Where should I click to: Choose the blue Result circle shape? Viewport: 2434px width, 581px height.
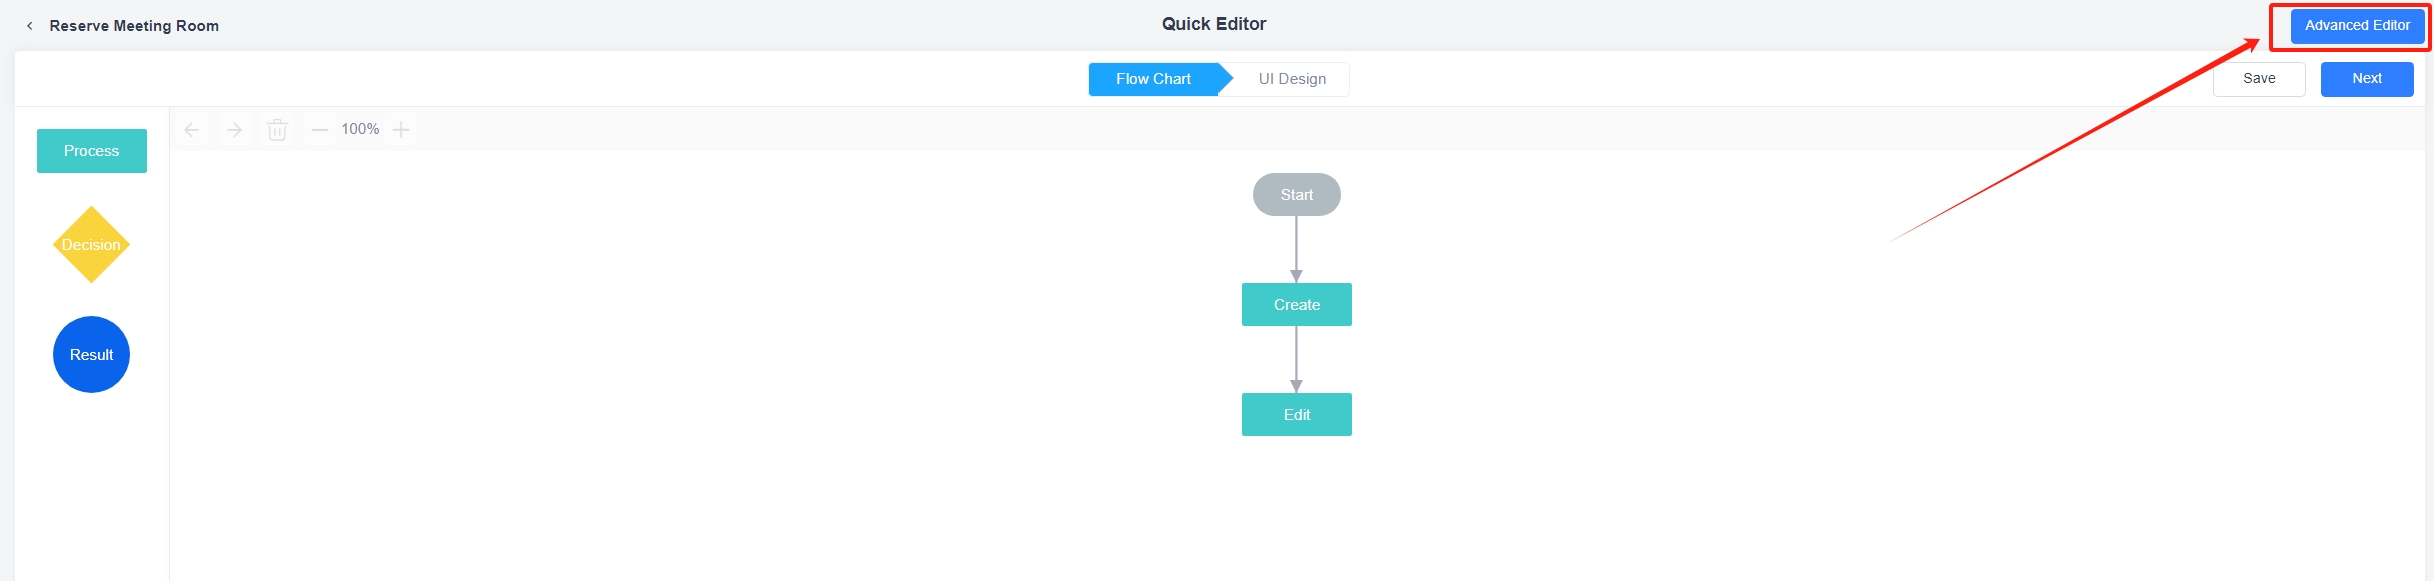click(x=91, y=355)
